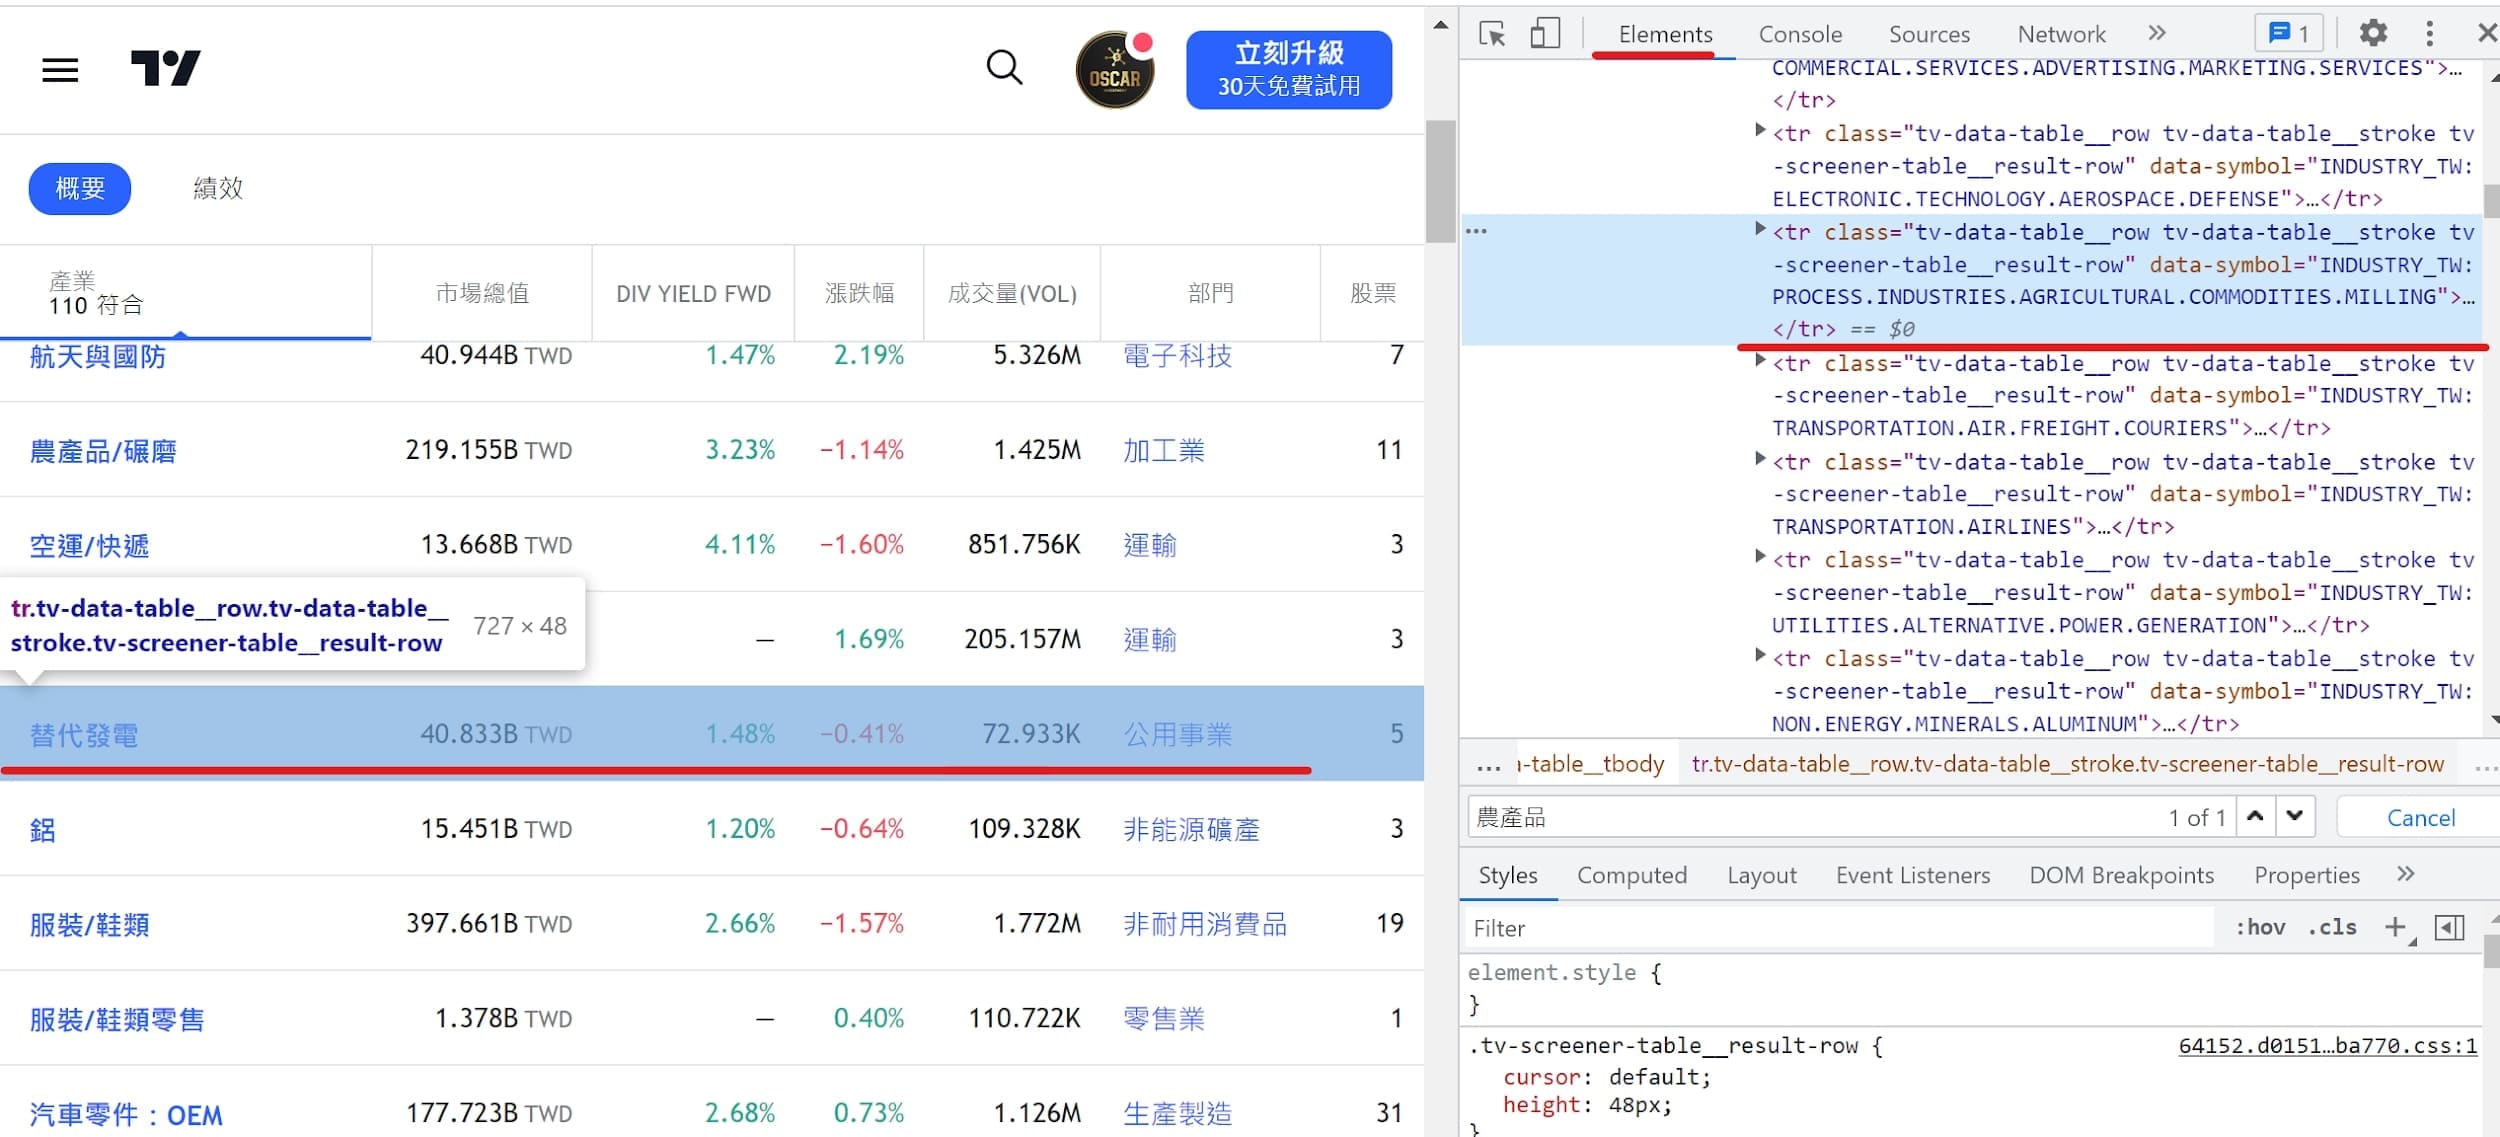Image resolution: width=2500 pixels, height=1137 pixels.
Task: Open the 航天與國防 industry link
Action: pyautogui.click(x=98, y=356)
